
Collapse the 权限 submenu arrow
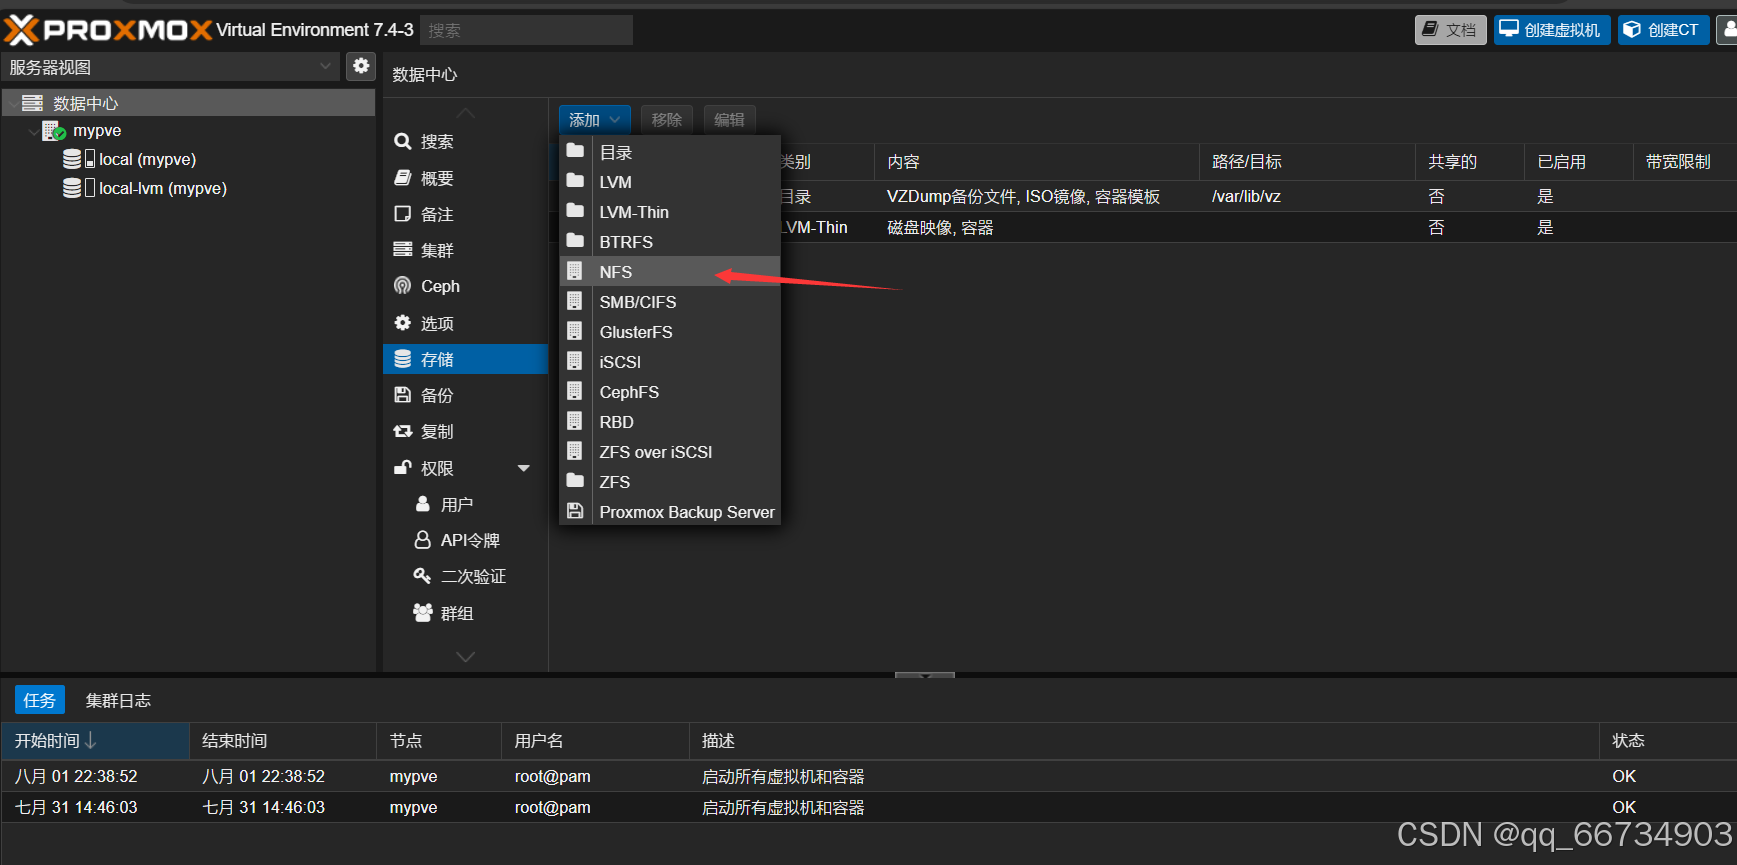point(524,468)
